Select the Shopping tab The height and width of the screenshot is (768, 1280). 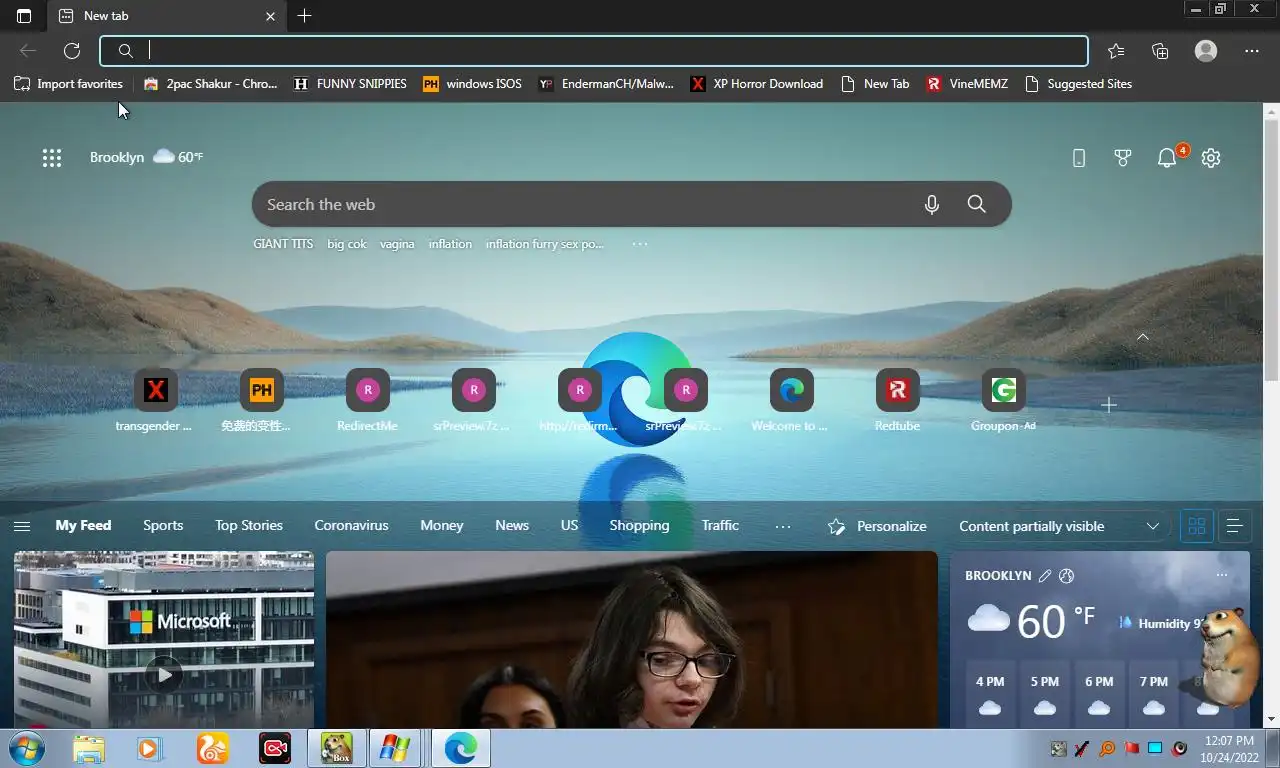pos(639,525)
